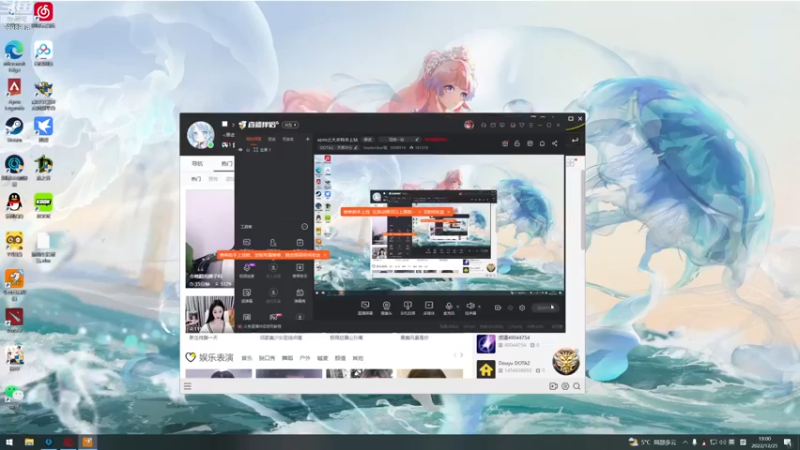Image resolution: width=800 pixels, height=450 pixels.
Task: Open Douyu streaming tool from taskbar
Action: tap(88, 442)
